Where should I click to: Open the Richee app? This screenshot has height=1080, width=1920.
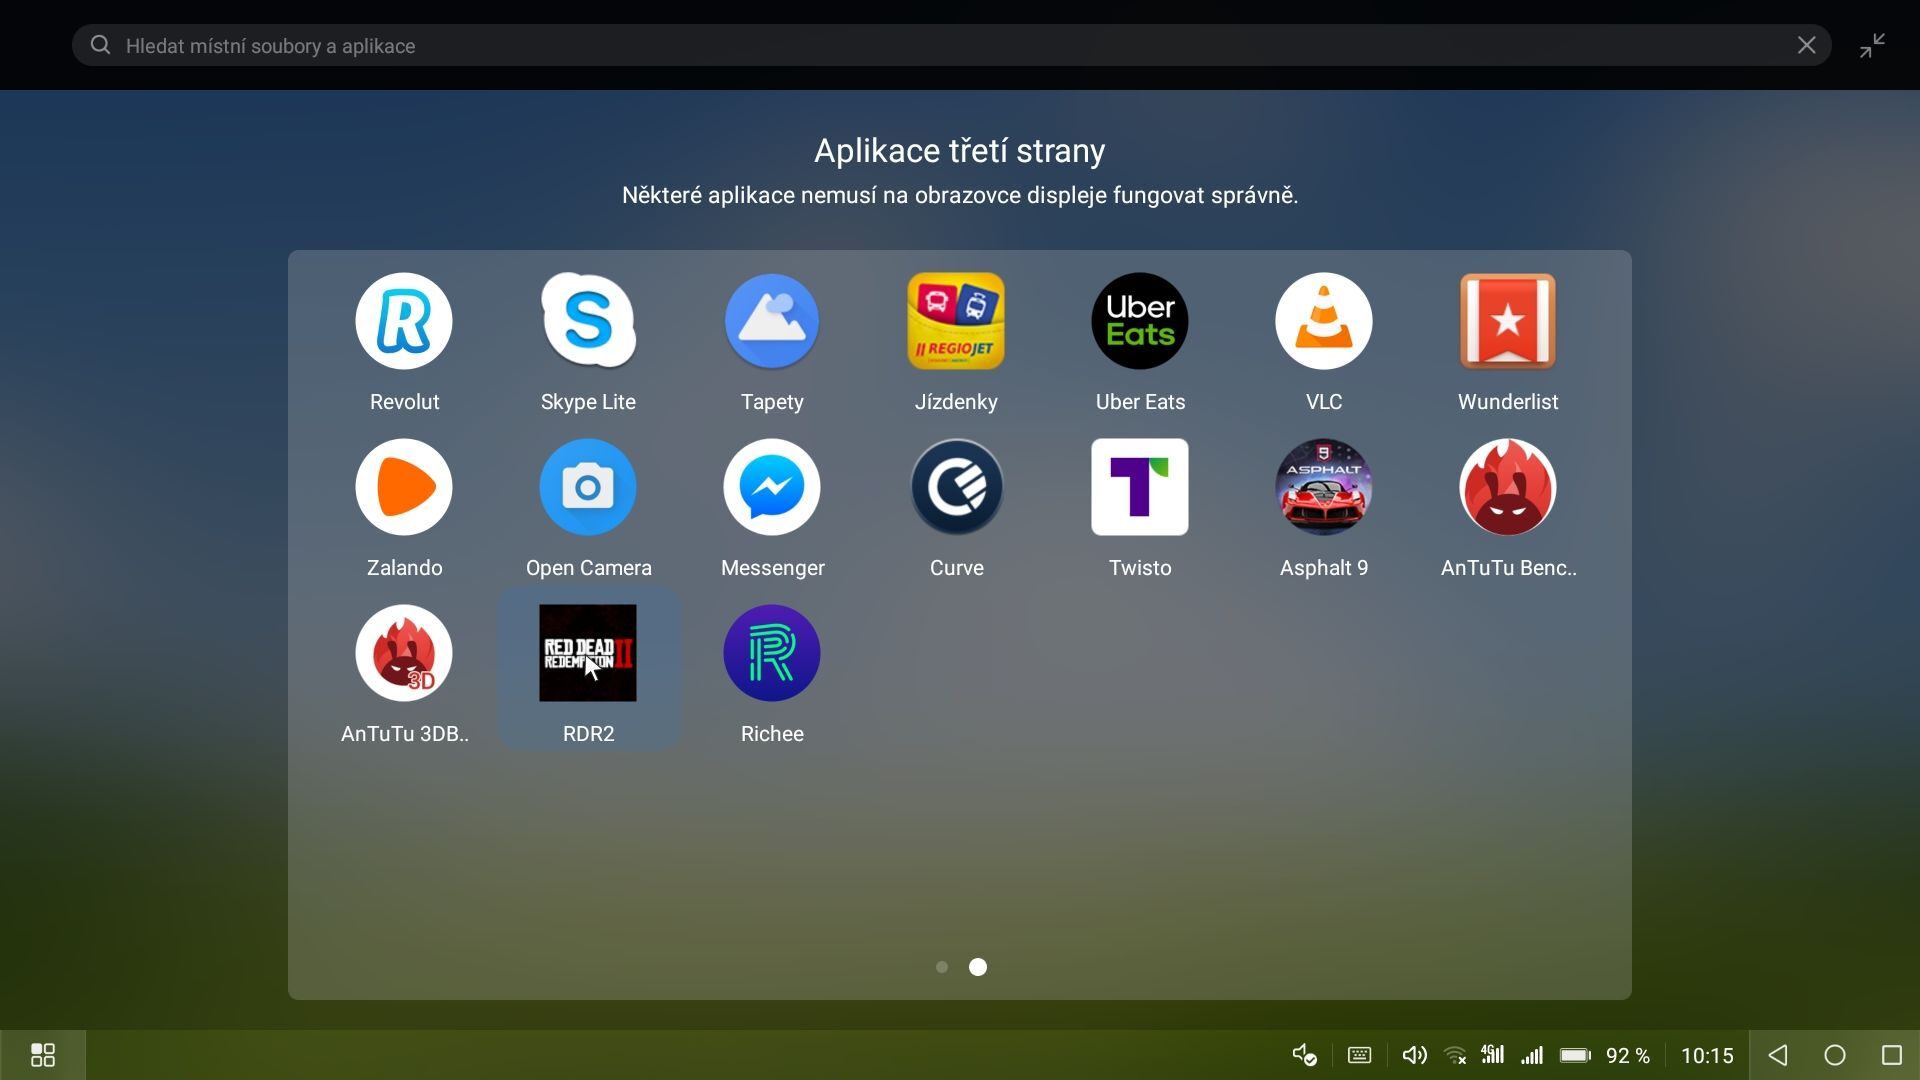pyautogui.click(x=772, y=653)
